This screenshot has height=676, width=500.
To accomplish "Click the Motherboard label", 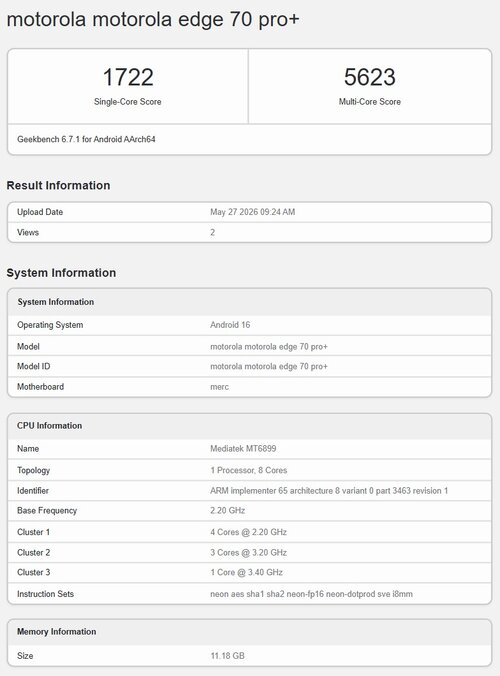I will tap(41, 387).
